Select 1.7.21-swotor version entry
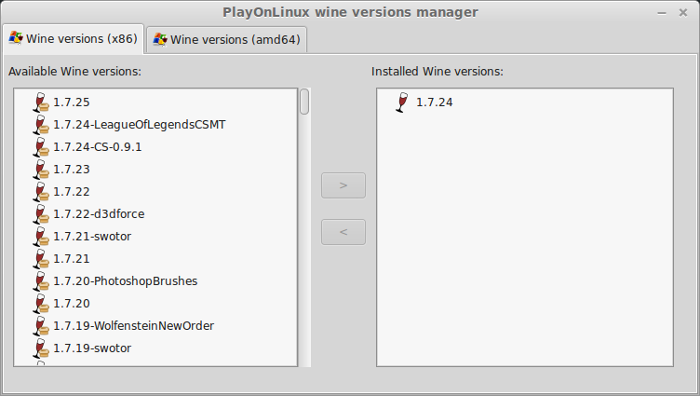 coord(92,236)
